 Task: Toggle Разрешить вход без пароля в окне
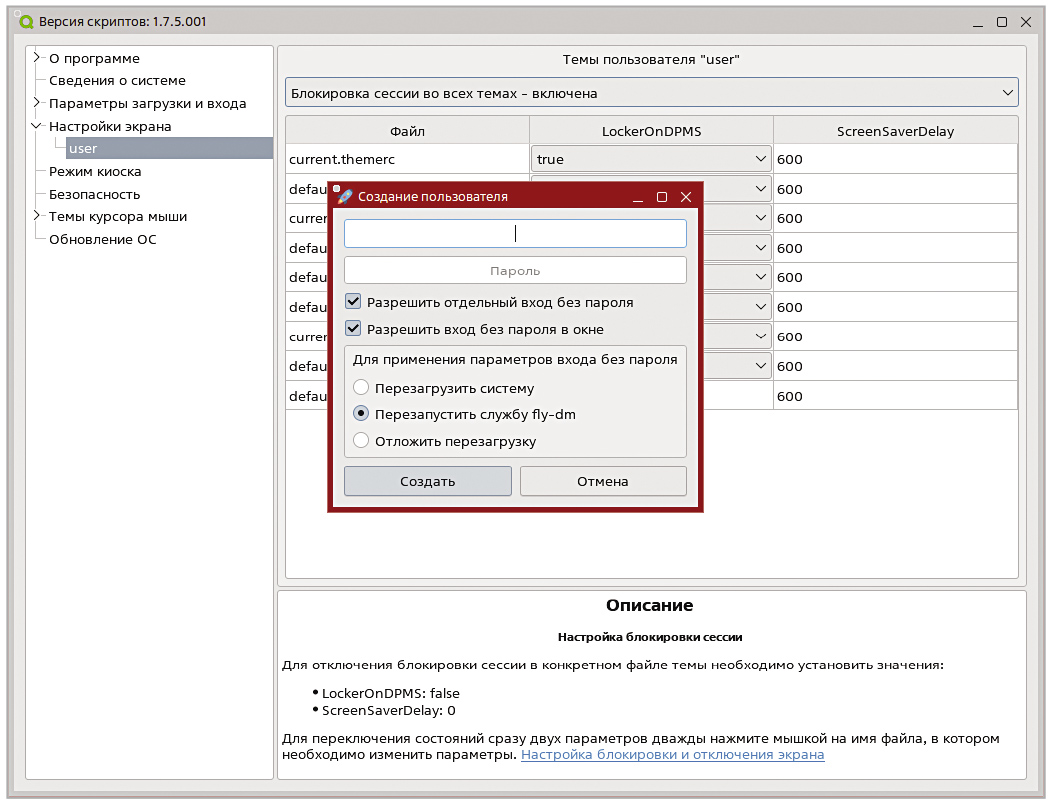pyautogui.click(x=353, y=328)
